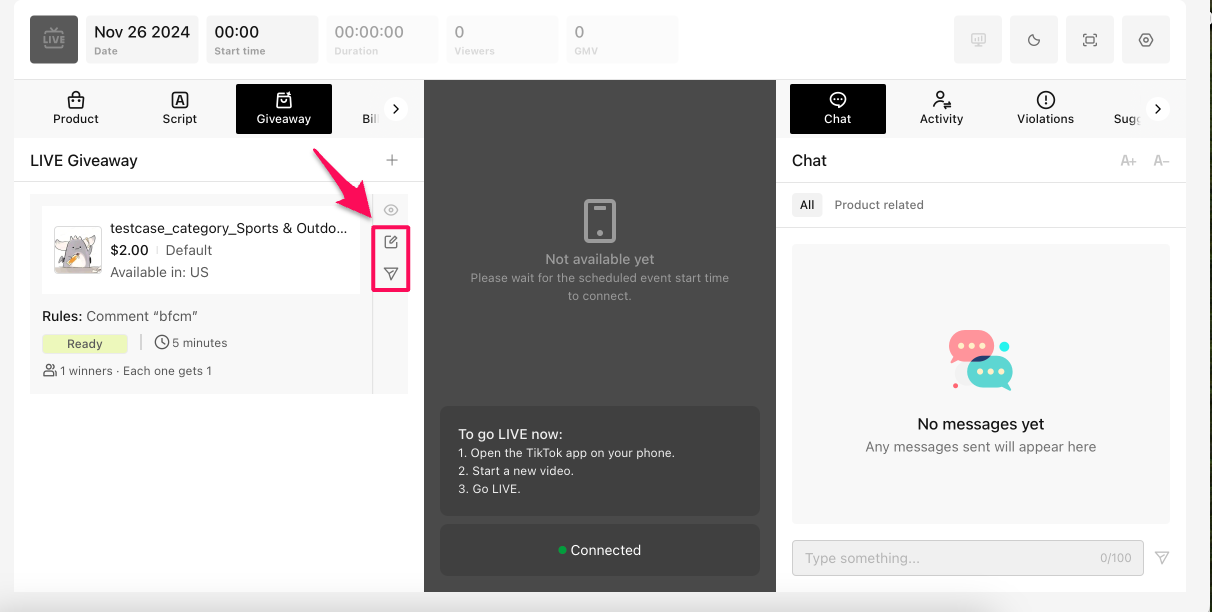Click the send giveaway paper-plane icon

pos(391,273)
